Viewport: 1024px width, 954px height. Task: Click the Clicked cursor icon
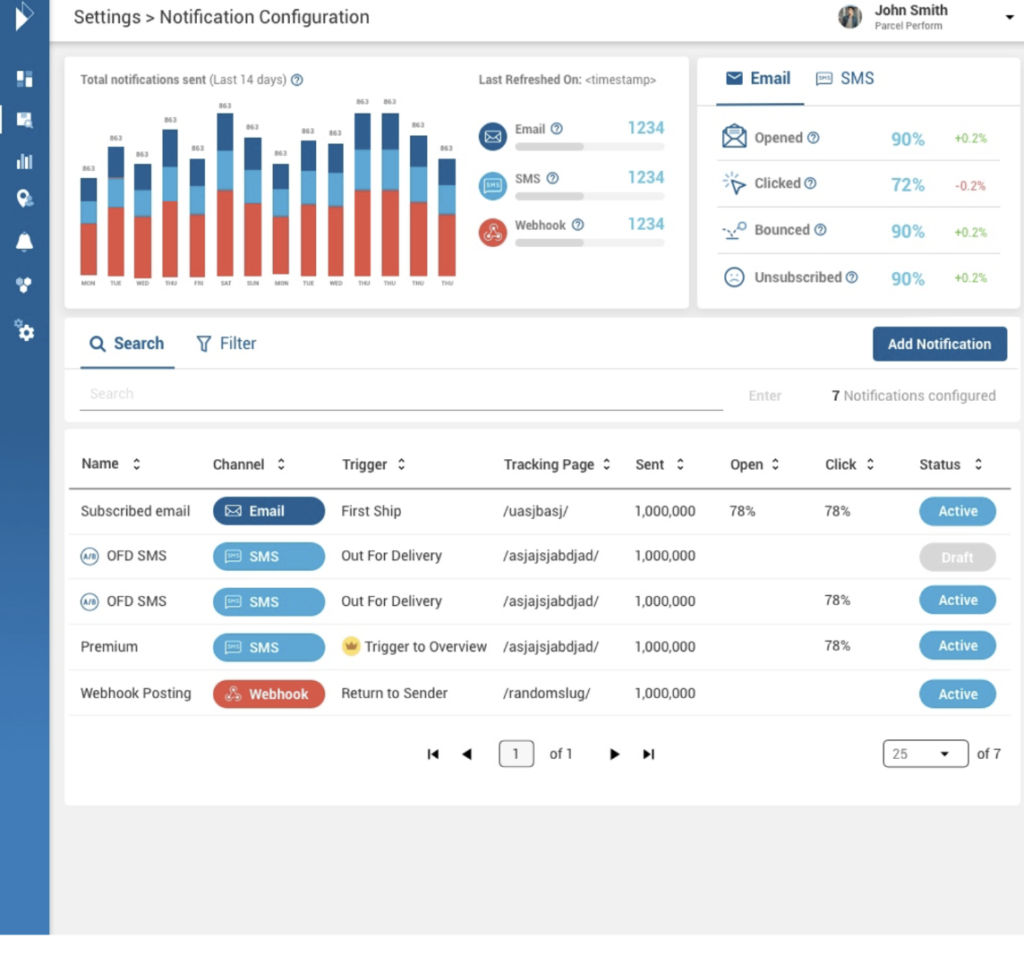click(734, 183)
